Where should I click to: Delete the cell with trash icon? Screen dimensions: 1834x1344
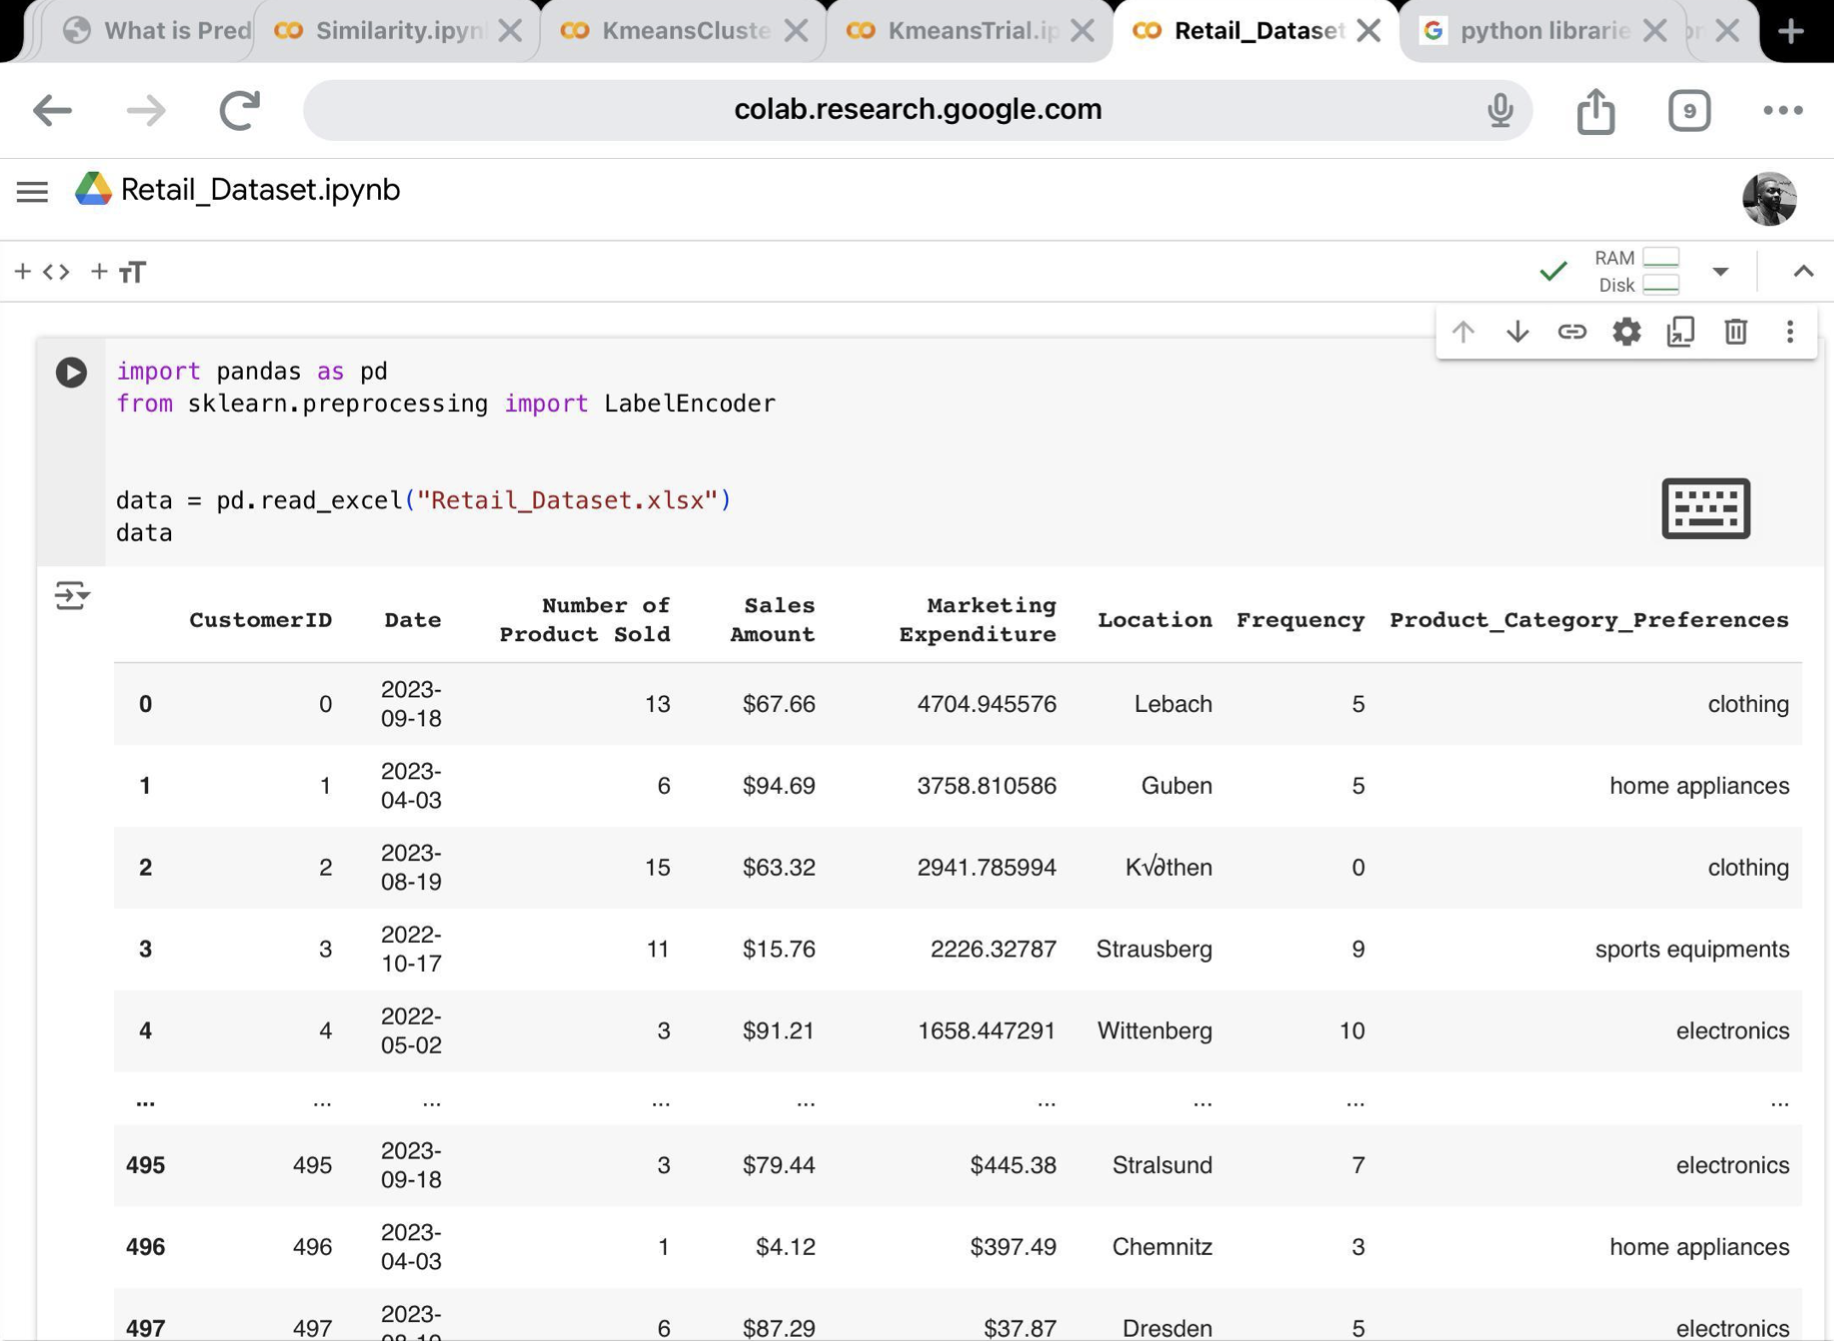pyautogui.click(x=1736, y=332)
